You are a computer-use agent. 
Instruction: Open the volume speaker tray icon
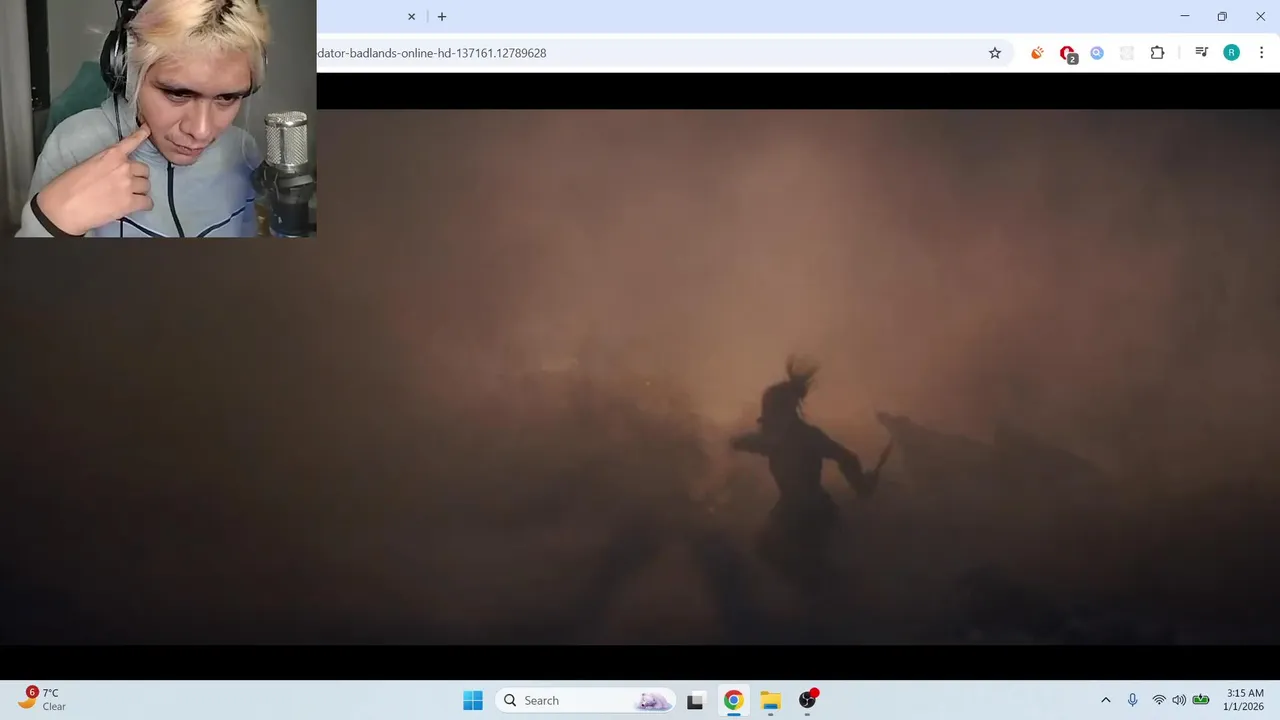[1179, 700]
